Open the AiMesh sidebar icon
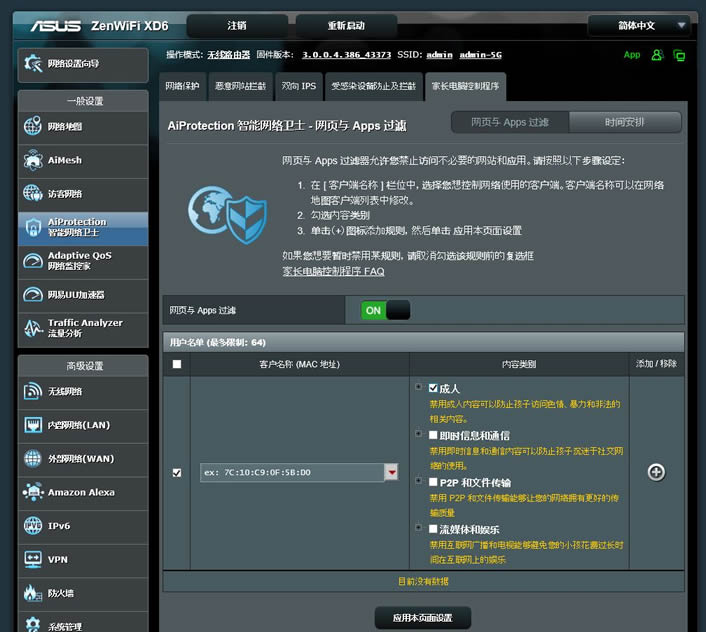This screenshot has width=706, height=632. click(33, 160)
